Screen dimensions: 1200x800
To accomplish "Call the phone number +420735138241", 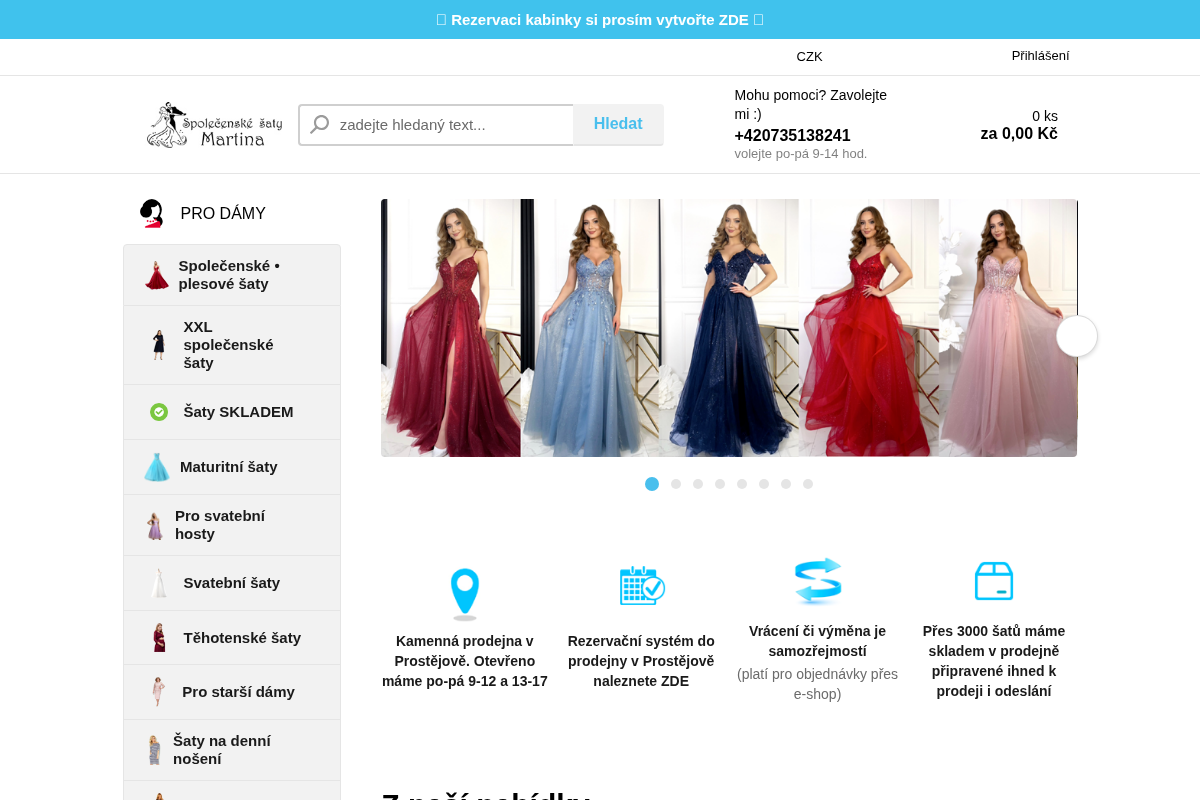I will click(x=792, y=136).
